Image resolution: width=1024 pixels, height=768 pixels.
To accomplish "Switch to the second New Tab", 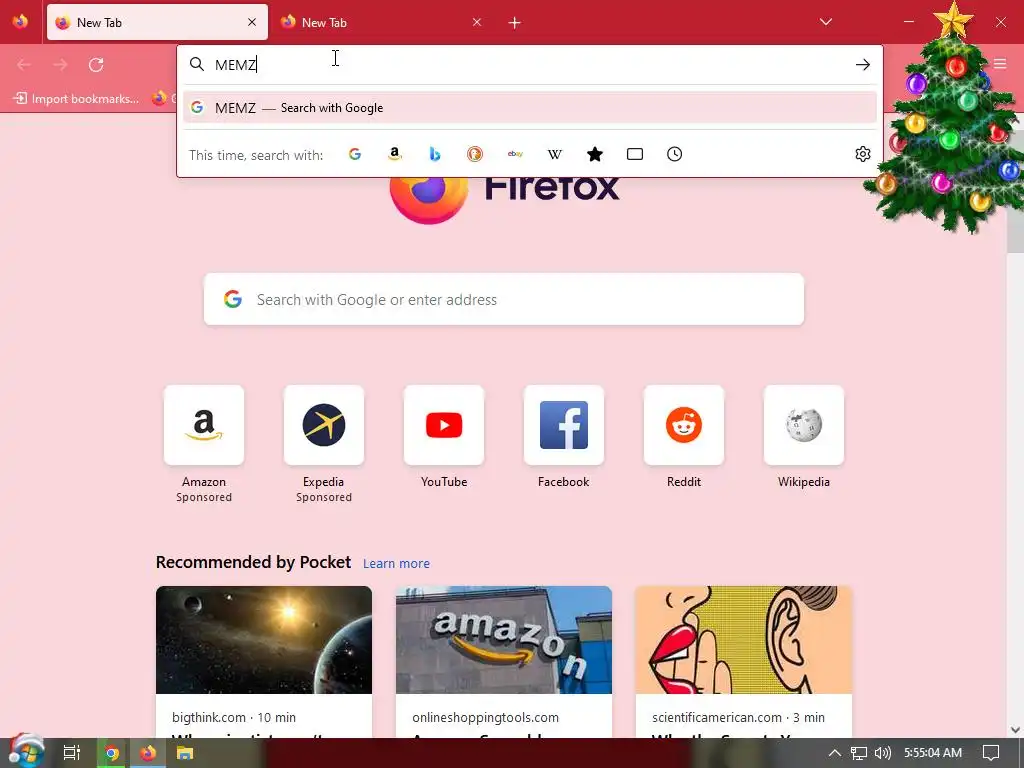I will coord(382,22).
